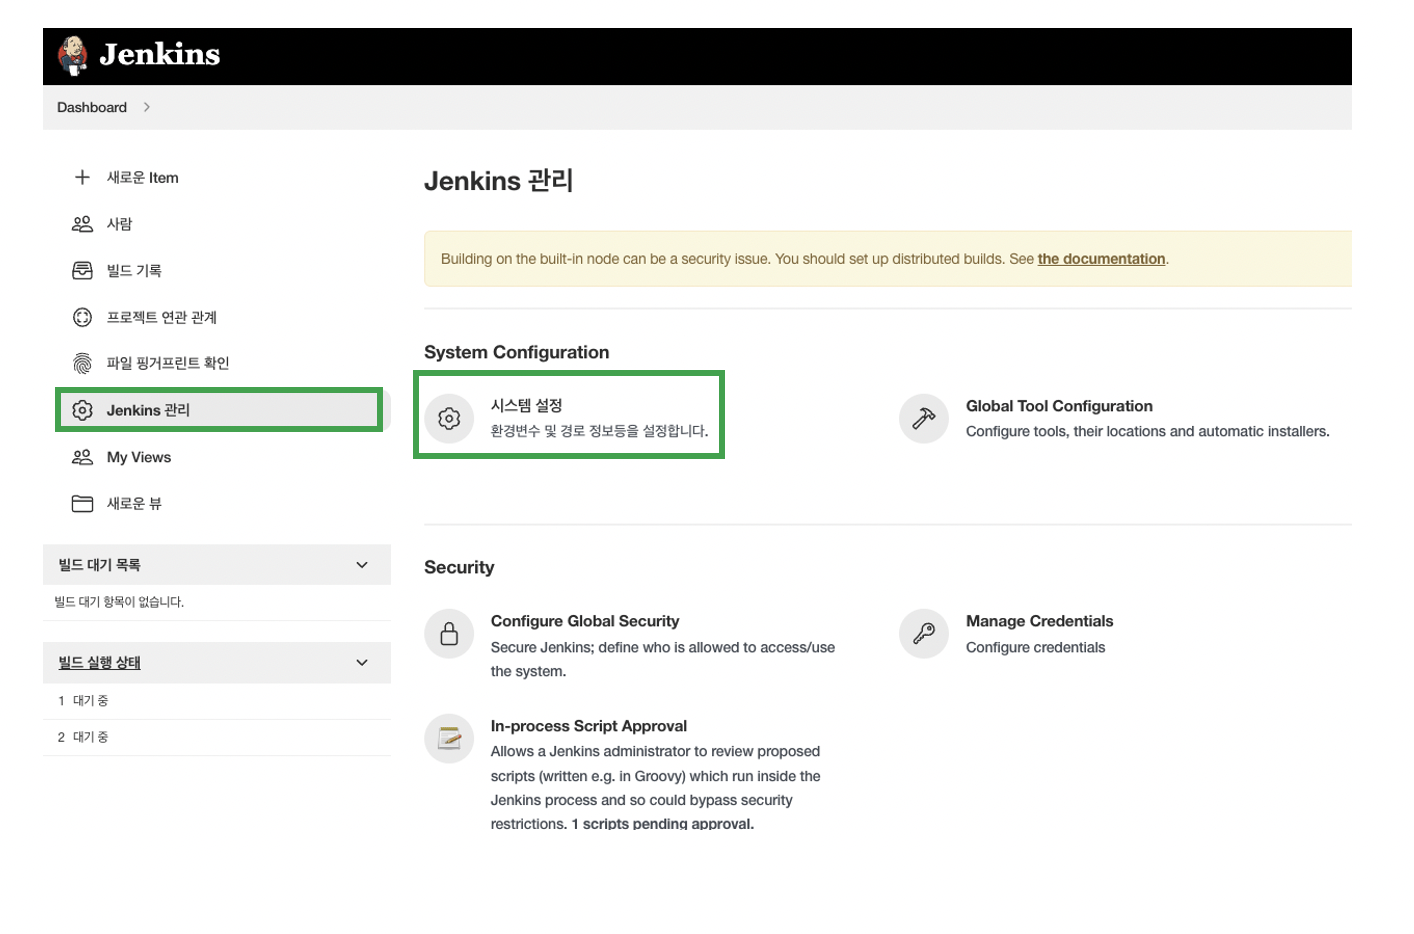The image size is (1414, 934).
Task: Open Global Tool Configuration link
Action: tap(1059, 406)
